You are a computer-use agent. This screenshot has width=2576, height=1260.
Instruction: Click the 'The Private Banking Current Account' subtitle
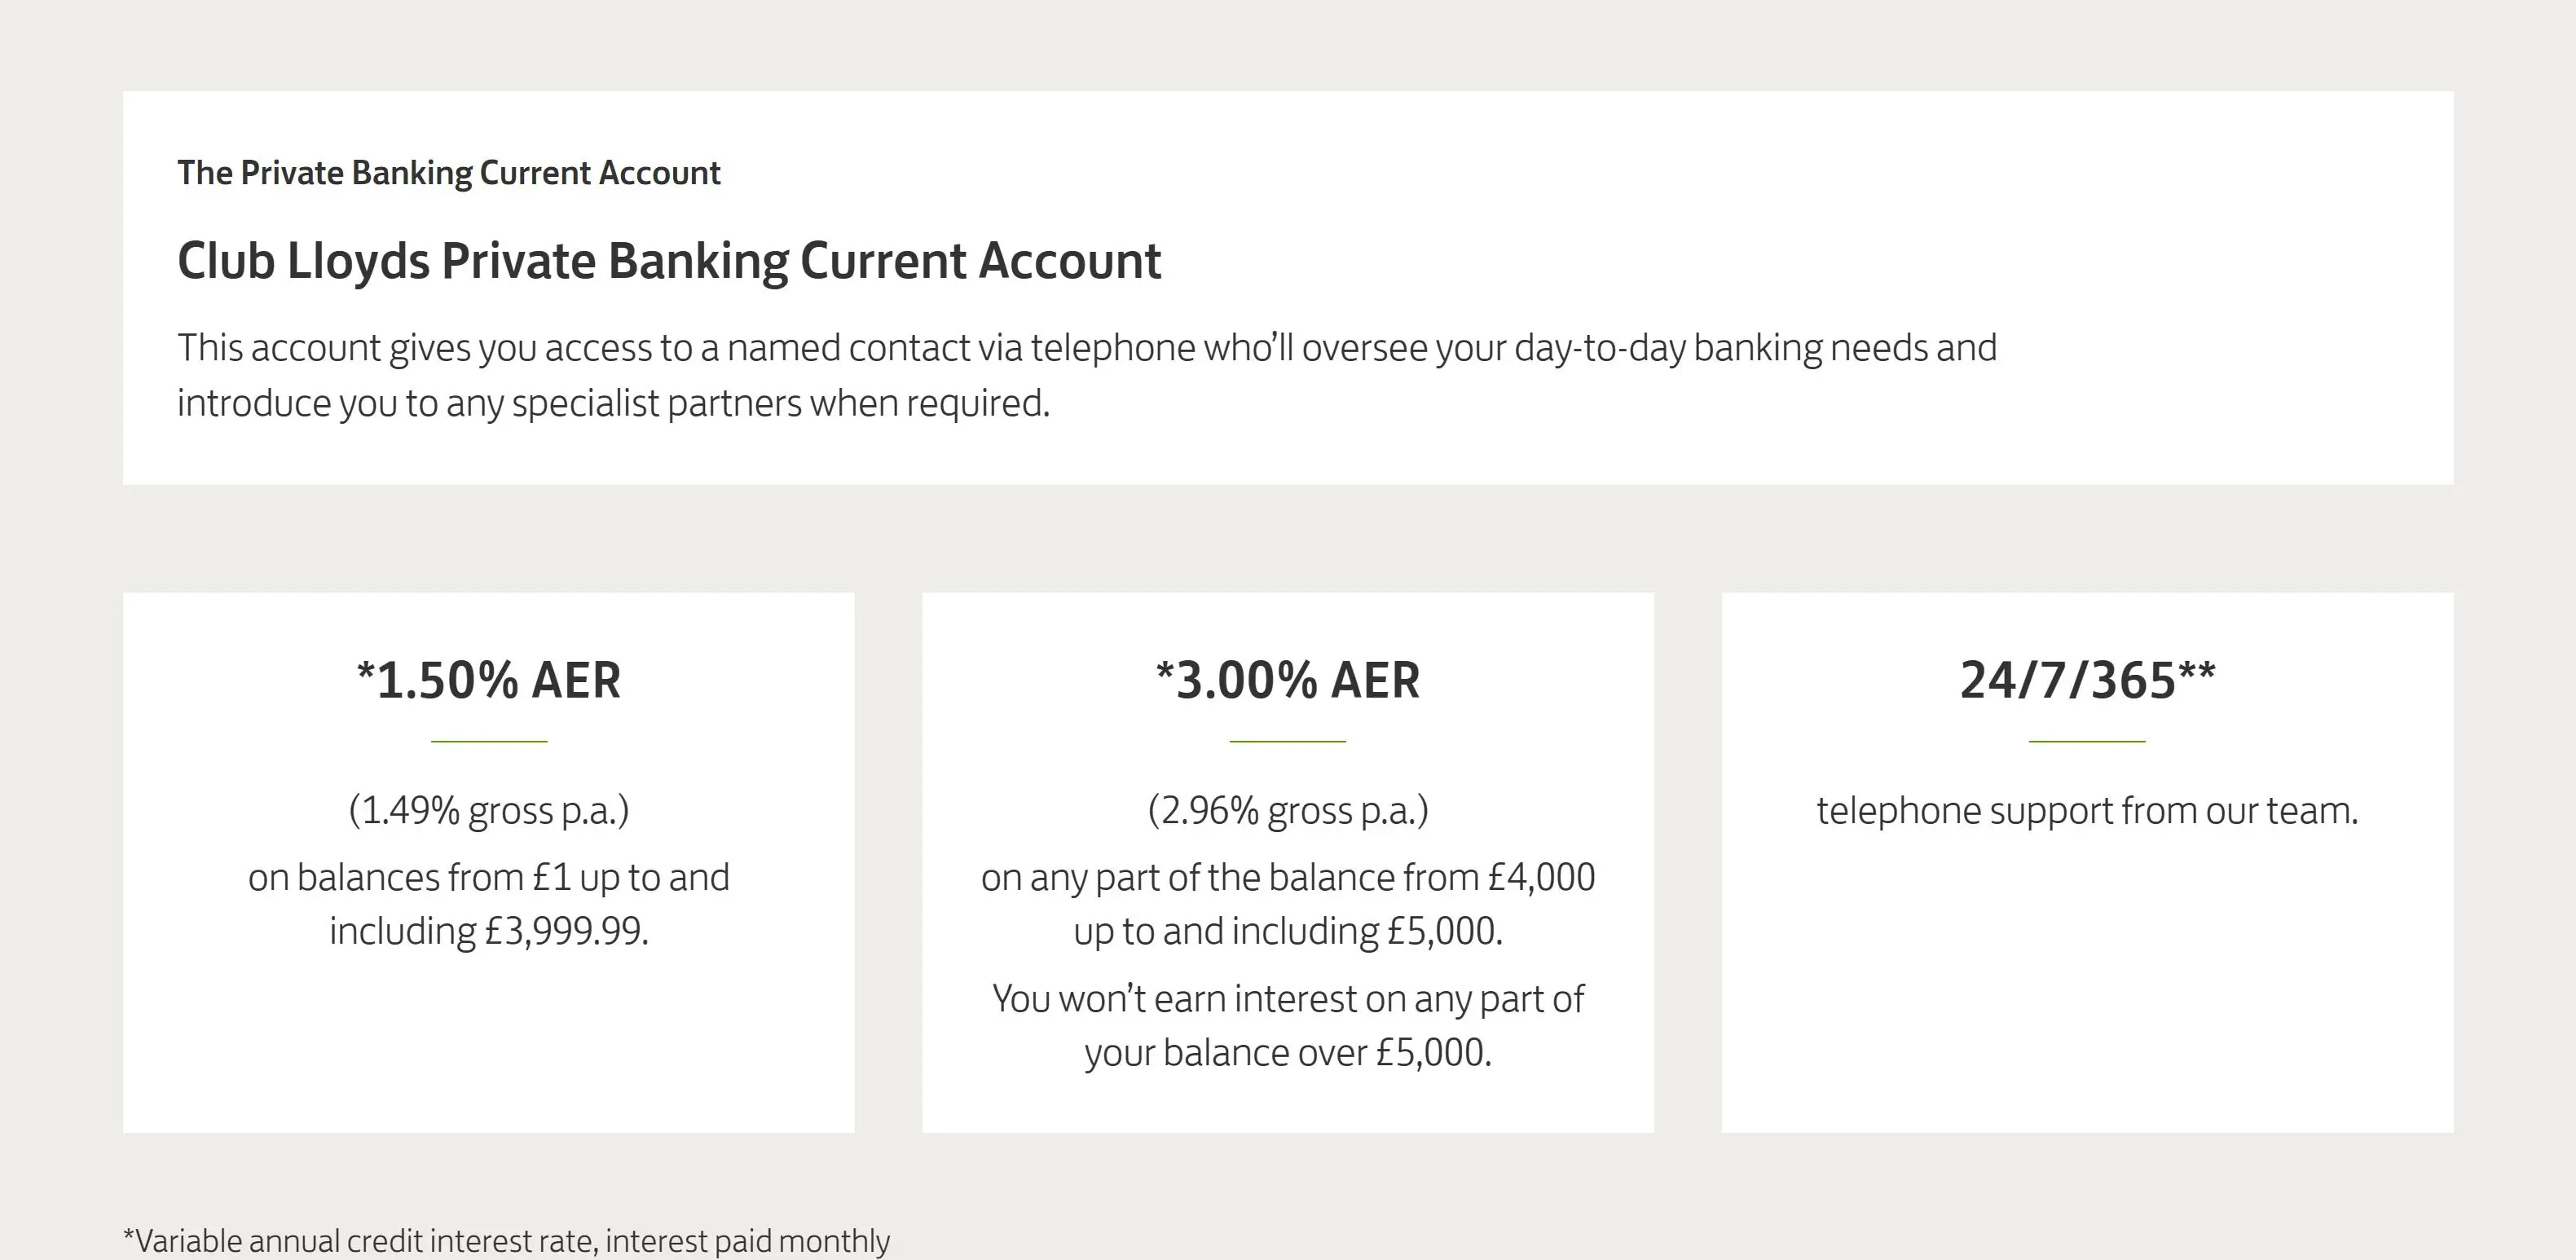pyautogui.click(x=449, y=173)
